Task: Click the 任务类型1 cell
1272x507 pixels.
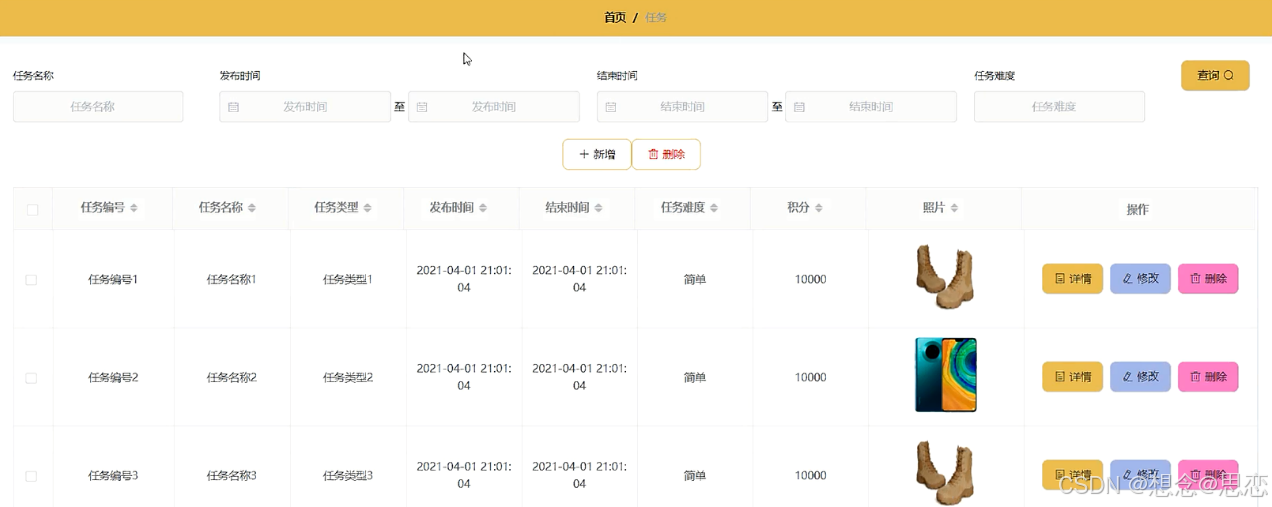Action: (x=348, y=280)
